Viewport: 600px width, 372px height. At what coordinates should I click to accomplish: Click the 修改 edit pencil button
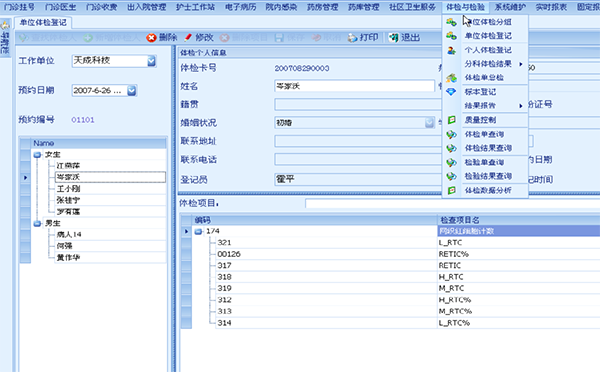[199, 38]
